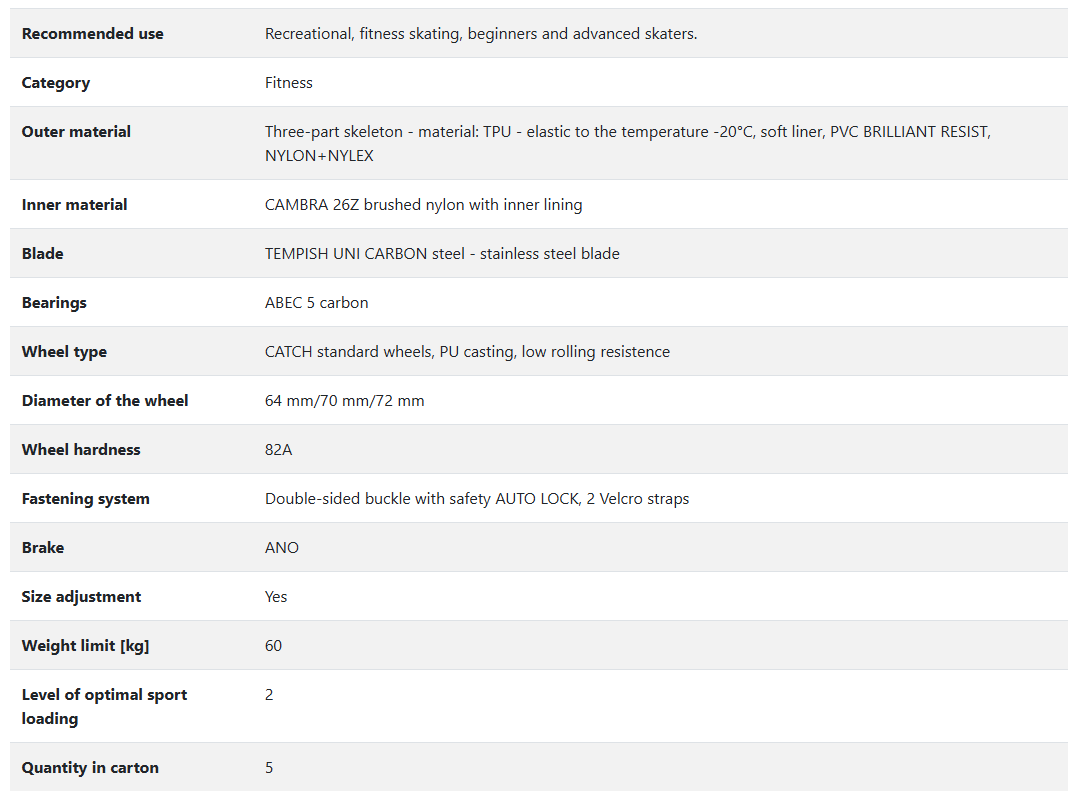
Task: Click the CATCH standard wheels description
Action: (x=467, y=352)
